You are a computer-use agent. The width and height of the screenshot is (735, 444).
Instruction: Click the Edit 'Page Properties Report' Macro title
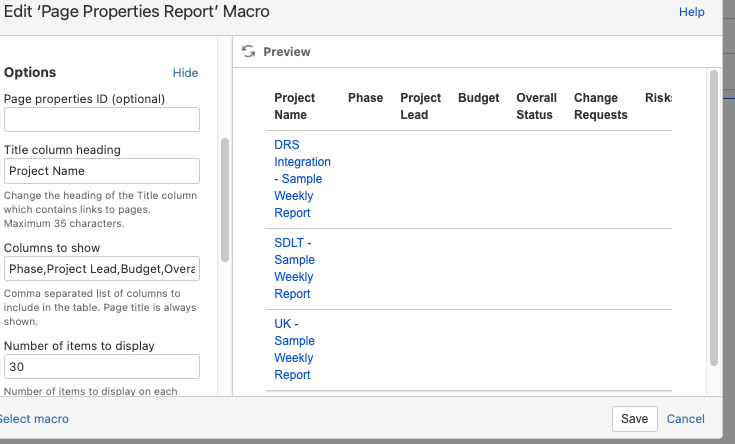136,11
